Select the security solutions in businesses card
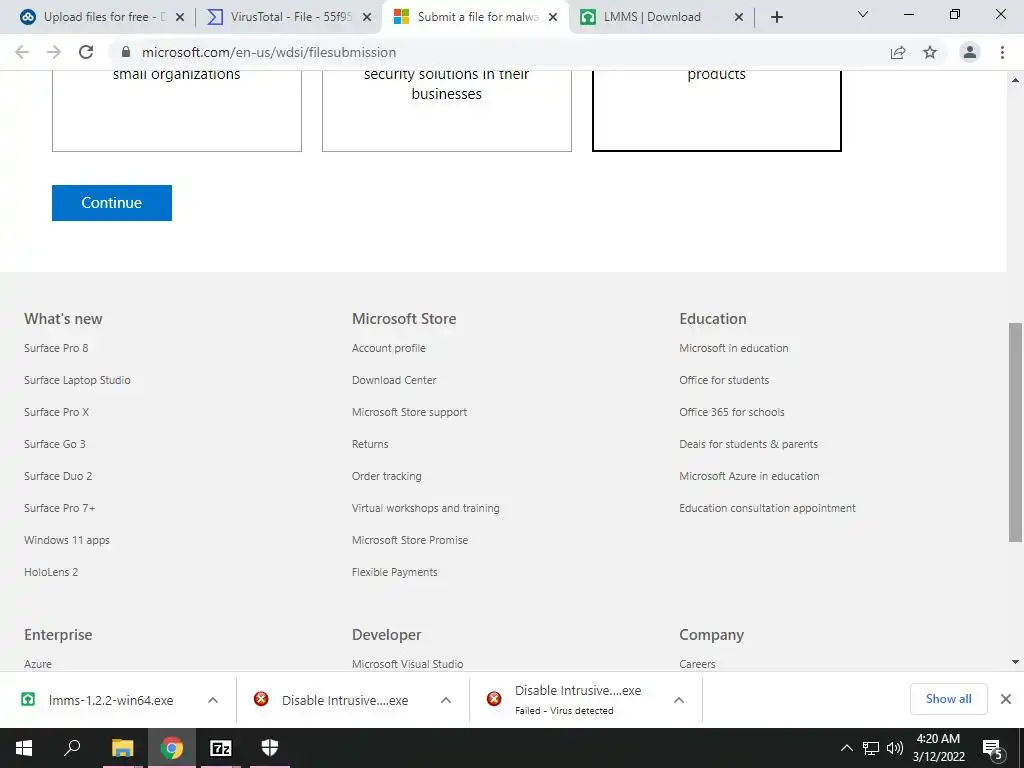The height and width of the screenshot is (768, 1024). 447,110
